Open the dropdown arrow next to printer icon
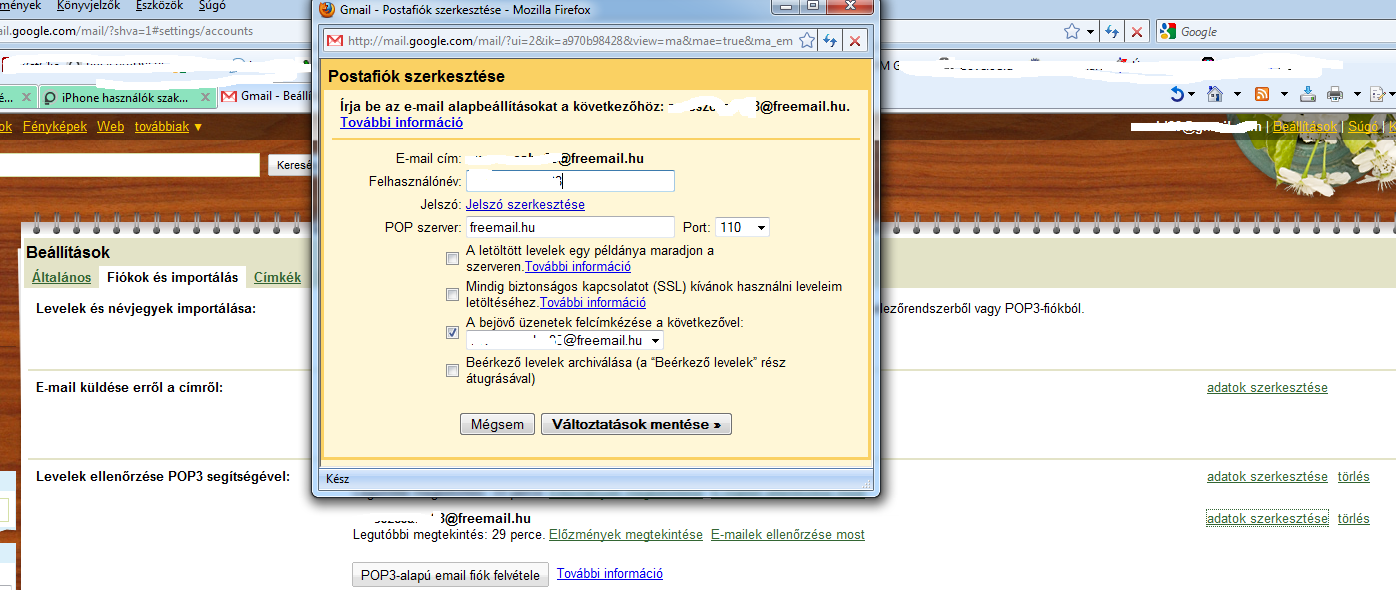The height and width of the screenshot is (590, 1396). point(1356,94)
